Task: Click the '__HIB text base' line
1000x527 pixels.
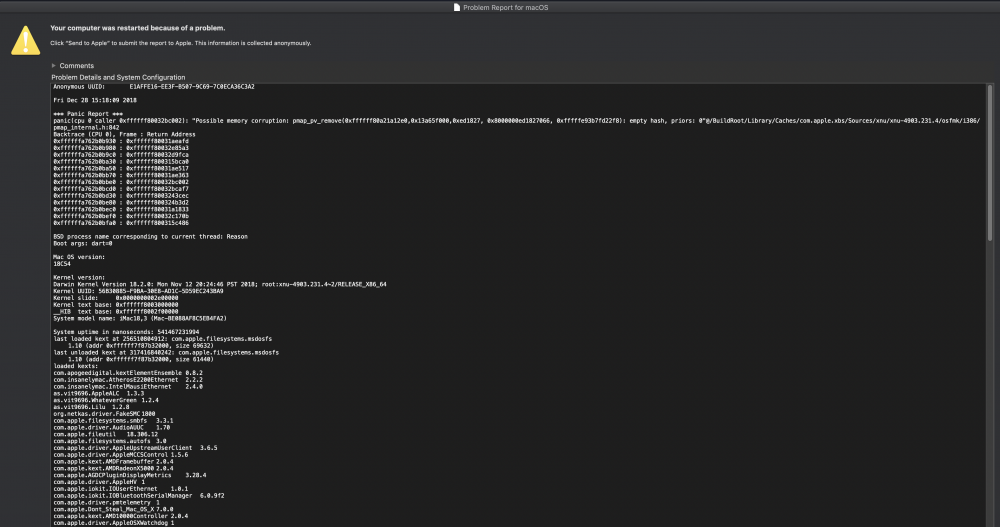Action: coord(115,312)
